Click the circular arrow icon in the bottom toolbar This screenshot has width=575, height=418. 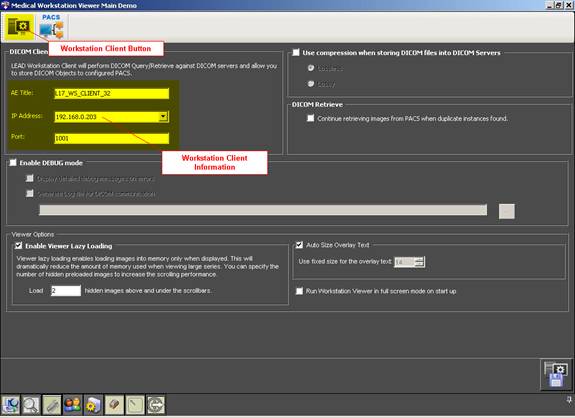tap(155, 405)
